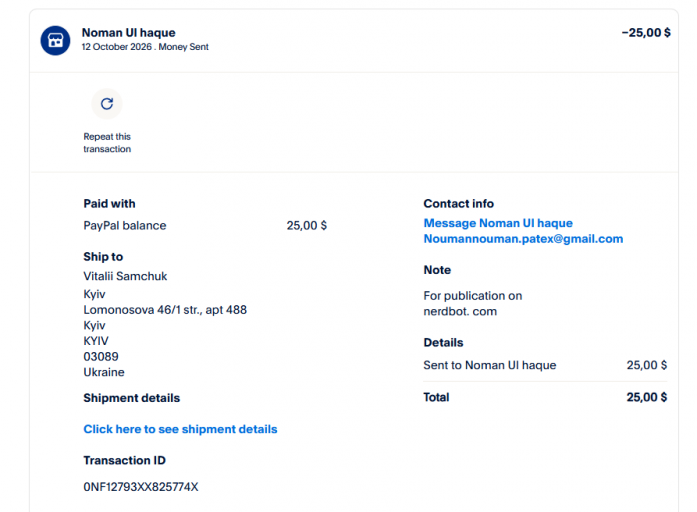Click the Total amount '25,00 $'
This screenshot has height=512, width=697.
pyautogui.click(x=647, y=397)
